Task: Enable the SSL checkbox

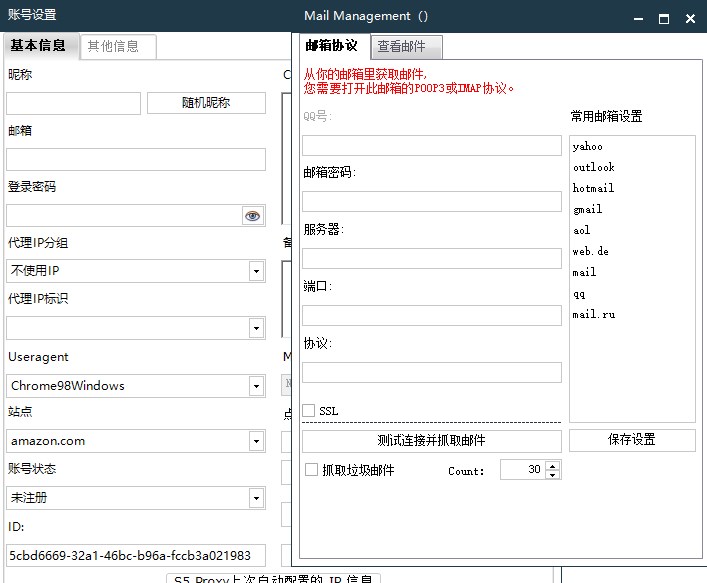Action: [x=309, y=411]
